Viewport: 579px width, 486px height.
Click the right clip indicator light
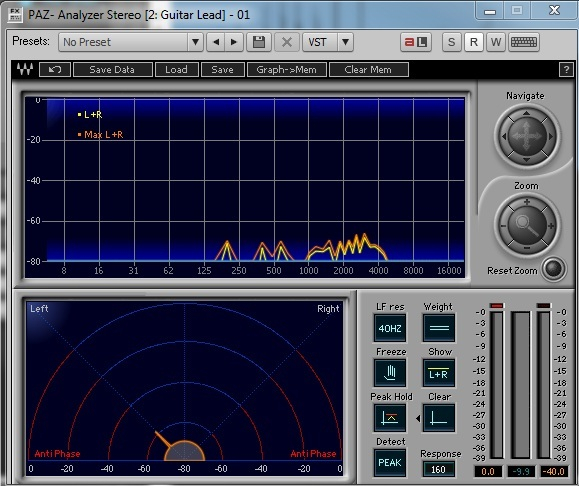(544, 305)
